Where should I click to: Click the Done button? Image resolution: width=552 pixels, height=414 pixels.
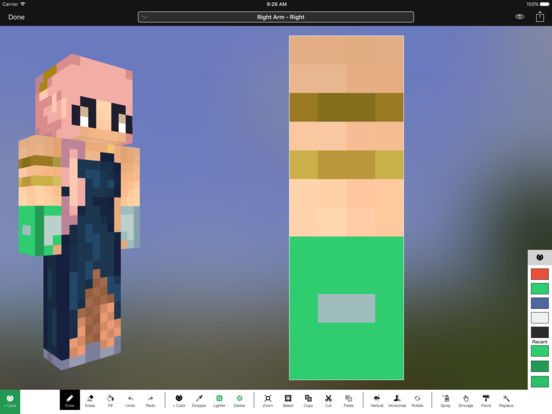coord(16,17)
